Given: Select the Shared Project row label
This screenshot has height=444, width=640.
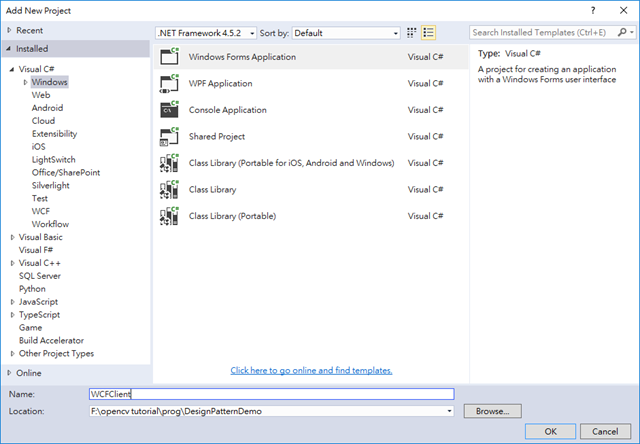Looking at the screenshot, I should pos(217,136).
